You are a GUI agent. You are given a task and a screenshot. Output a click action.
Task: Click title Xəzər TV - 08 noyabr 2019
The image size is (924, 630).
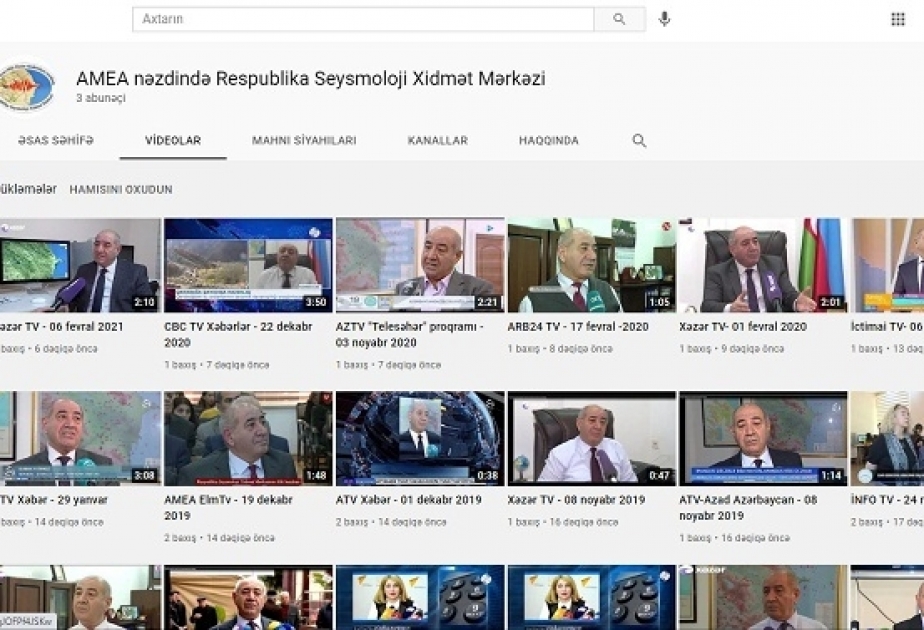576,500
